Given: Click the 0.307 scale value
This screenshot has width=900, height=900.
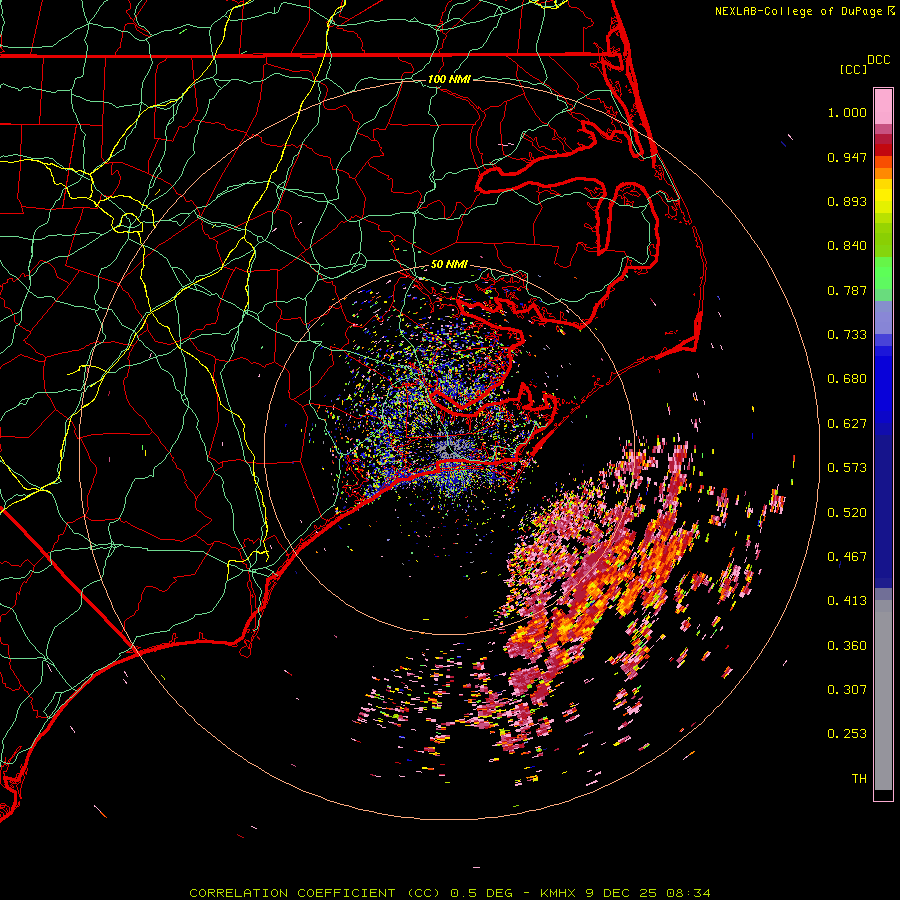Looking at the screenshot, I should tap(847, 690).
